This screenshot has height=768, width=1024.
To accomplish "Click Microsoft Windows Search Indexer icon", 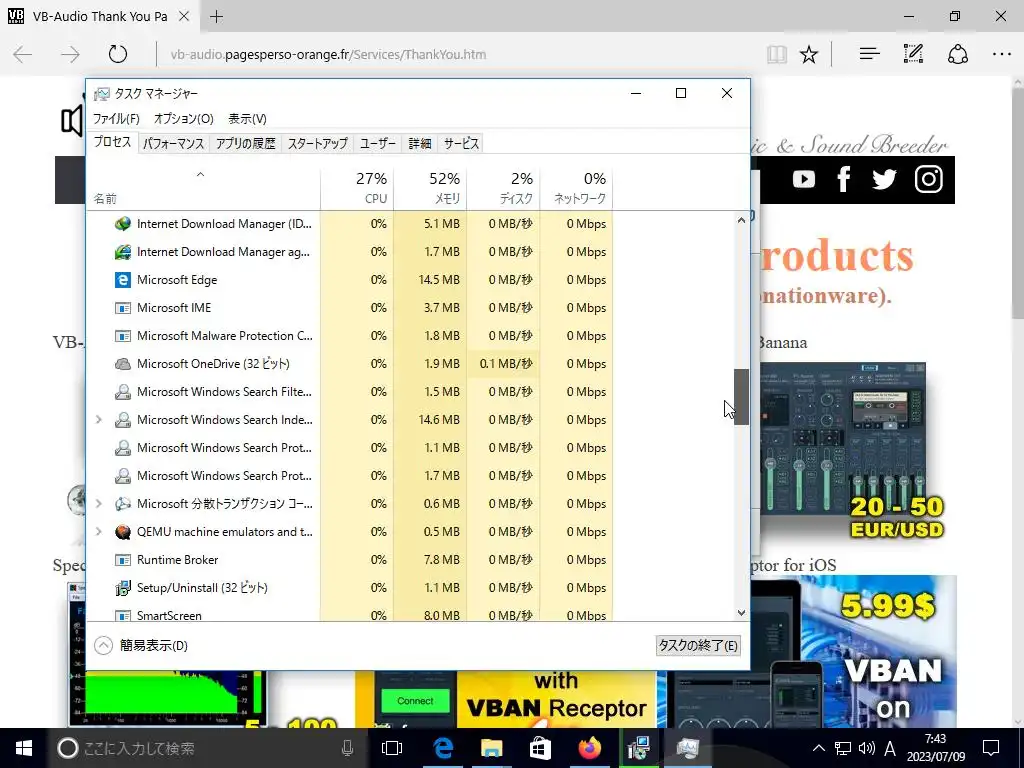I will tap(123, 421).
